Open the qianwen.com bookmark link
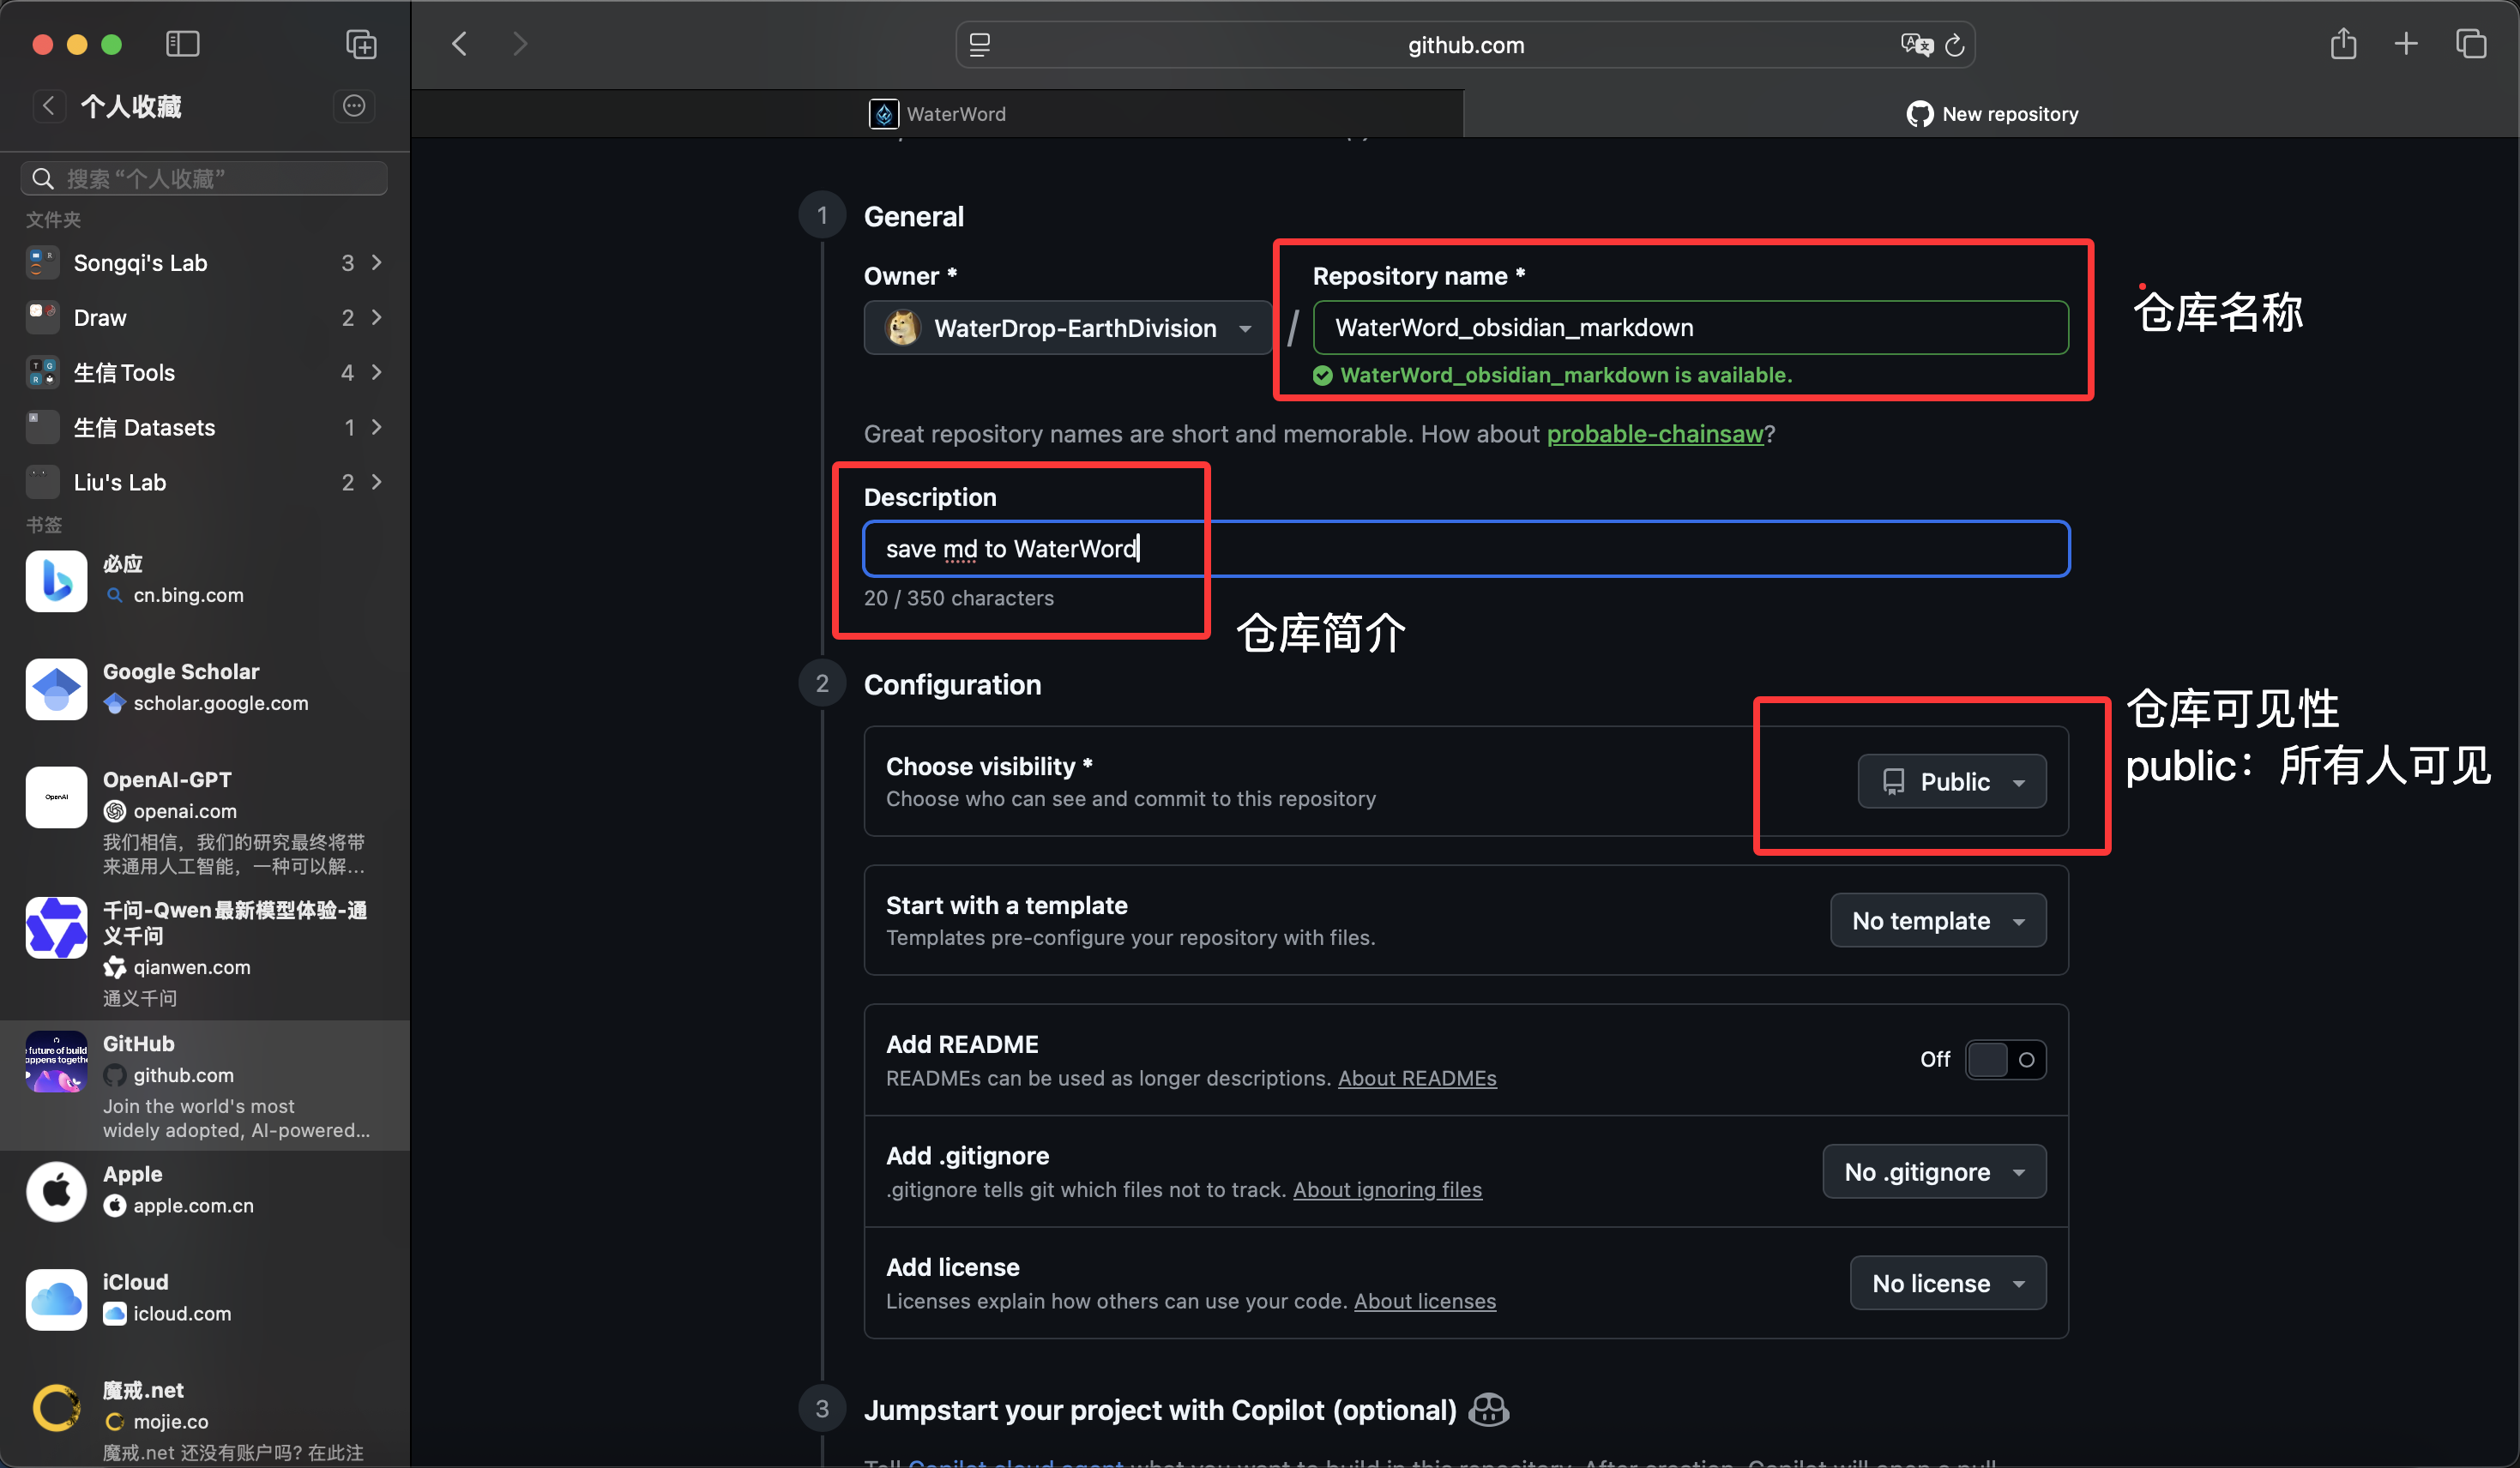This screenshot has width=2520, height=1468. point(192,967)
